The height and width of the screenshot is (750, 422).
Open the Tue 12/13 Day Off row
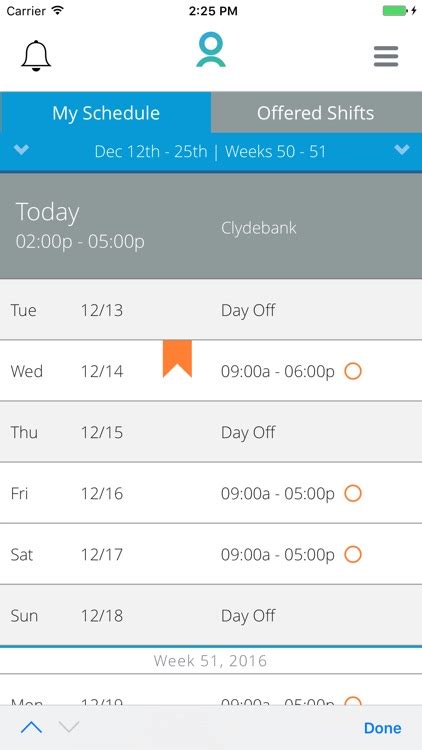[211, 310]
